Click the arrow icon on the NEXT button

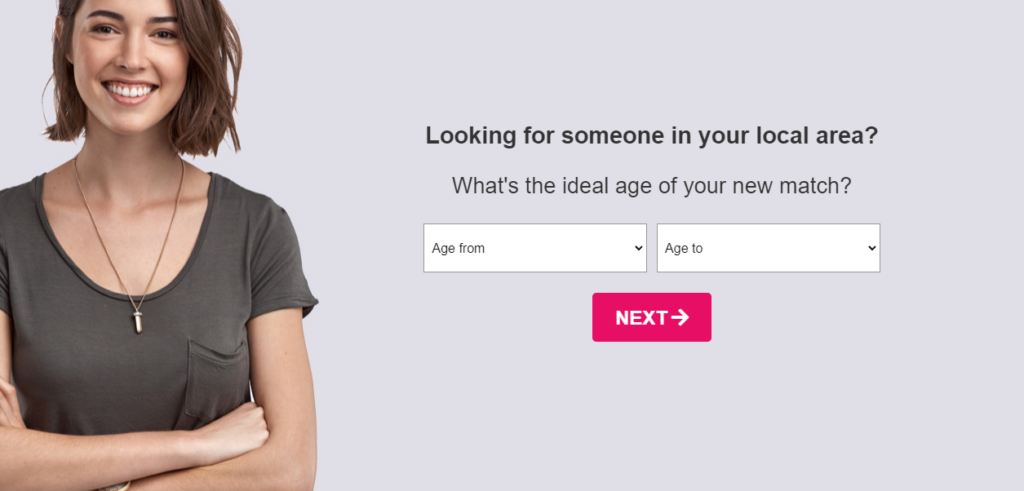pos(681,317)
